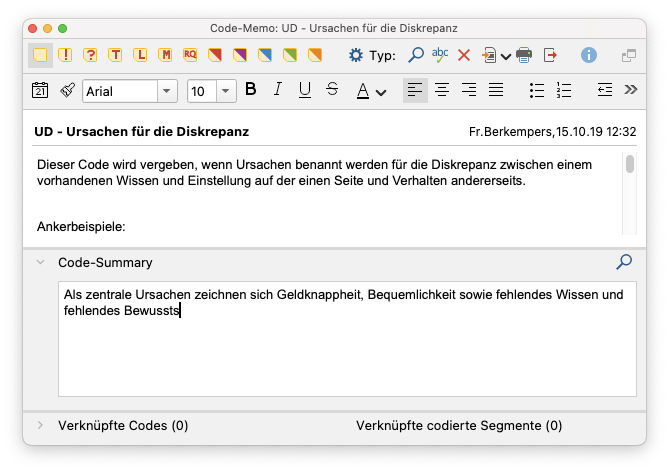Click the Ankerbeispiele: line
Screen dimensions: 669x472
pyautogui.click(x=81, y=227)
